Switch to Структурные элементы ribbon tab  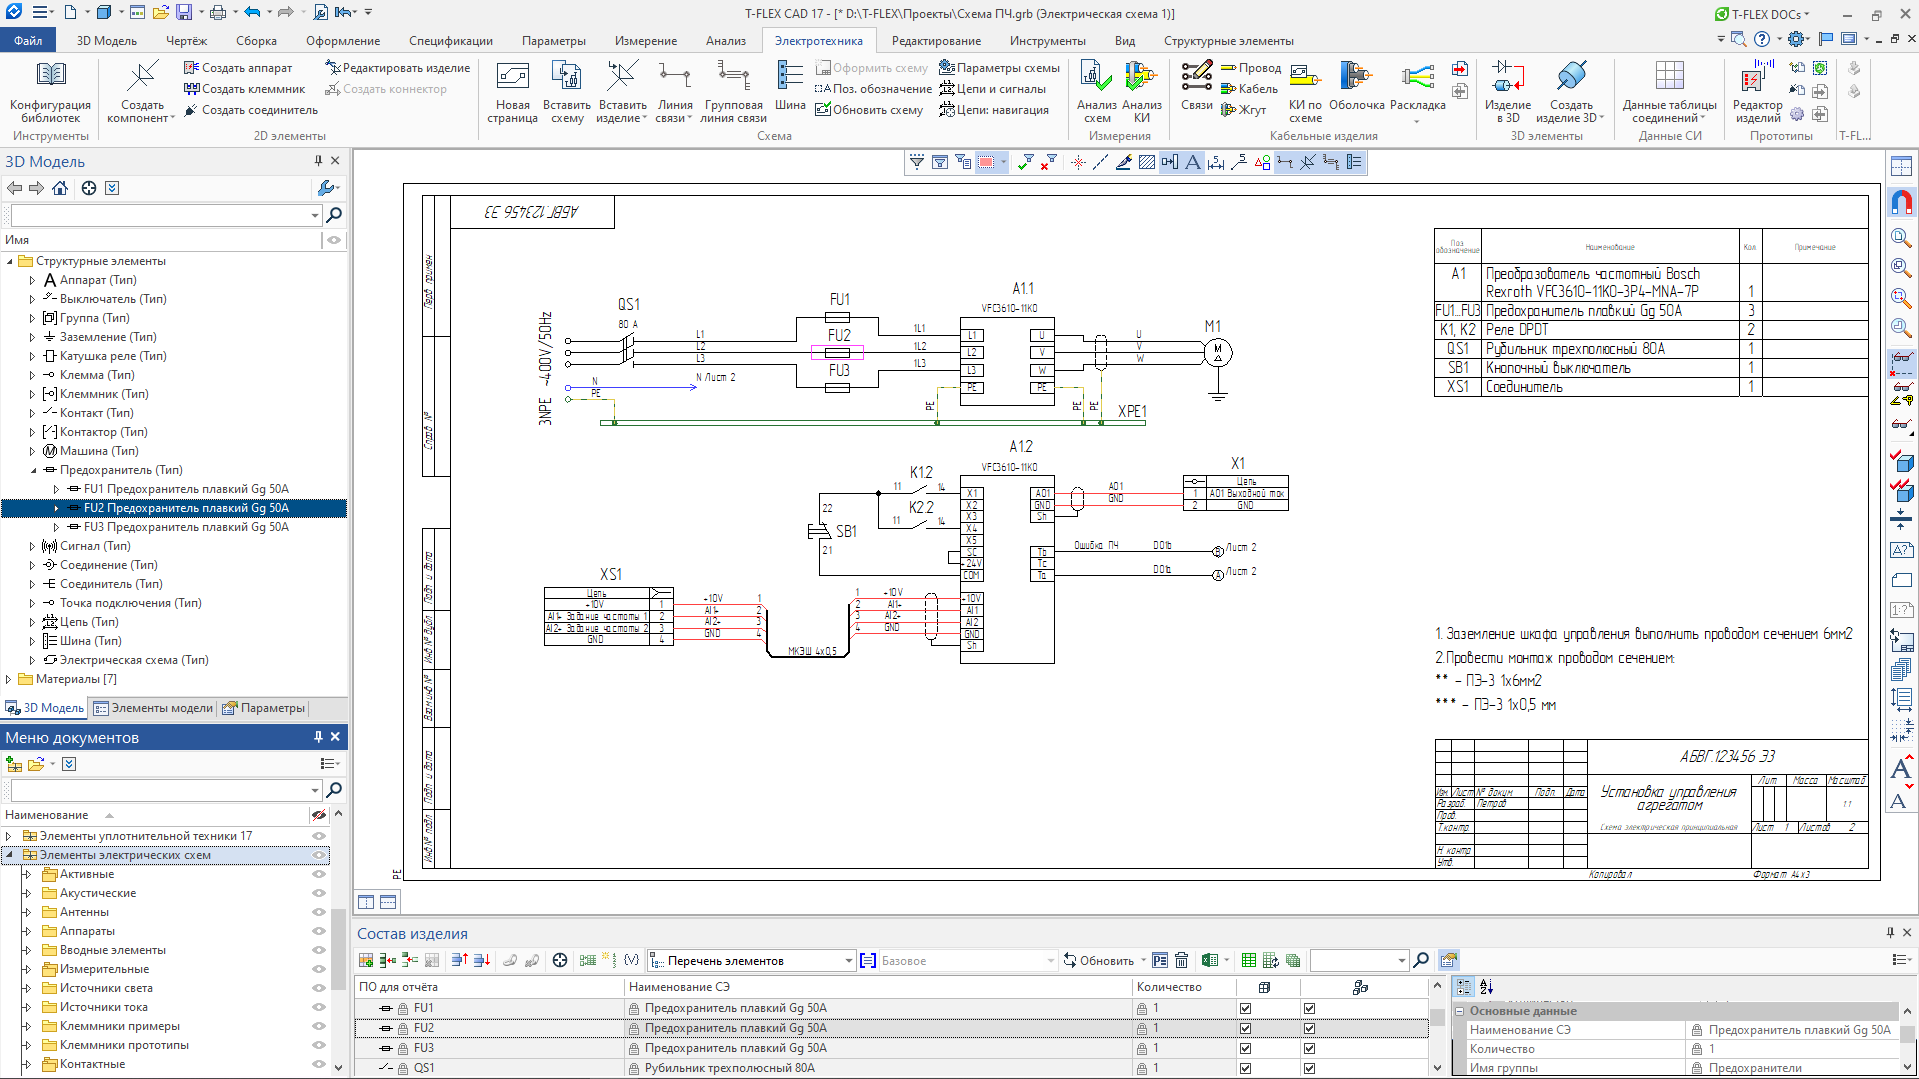(x=1228, y=40)
